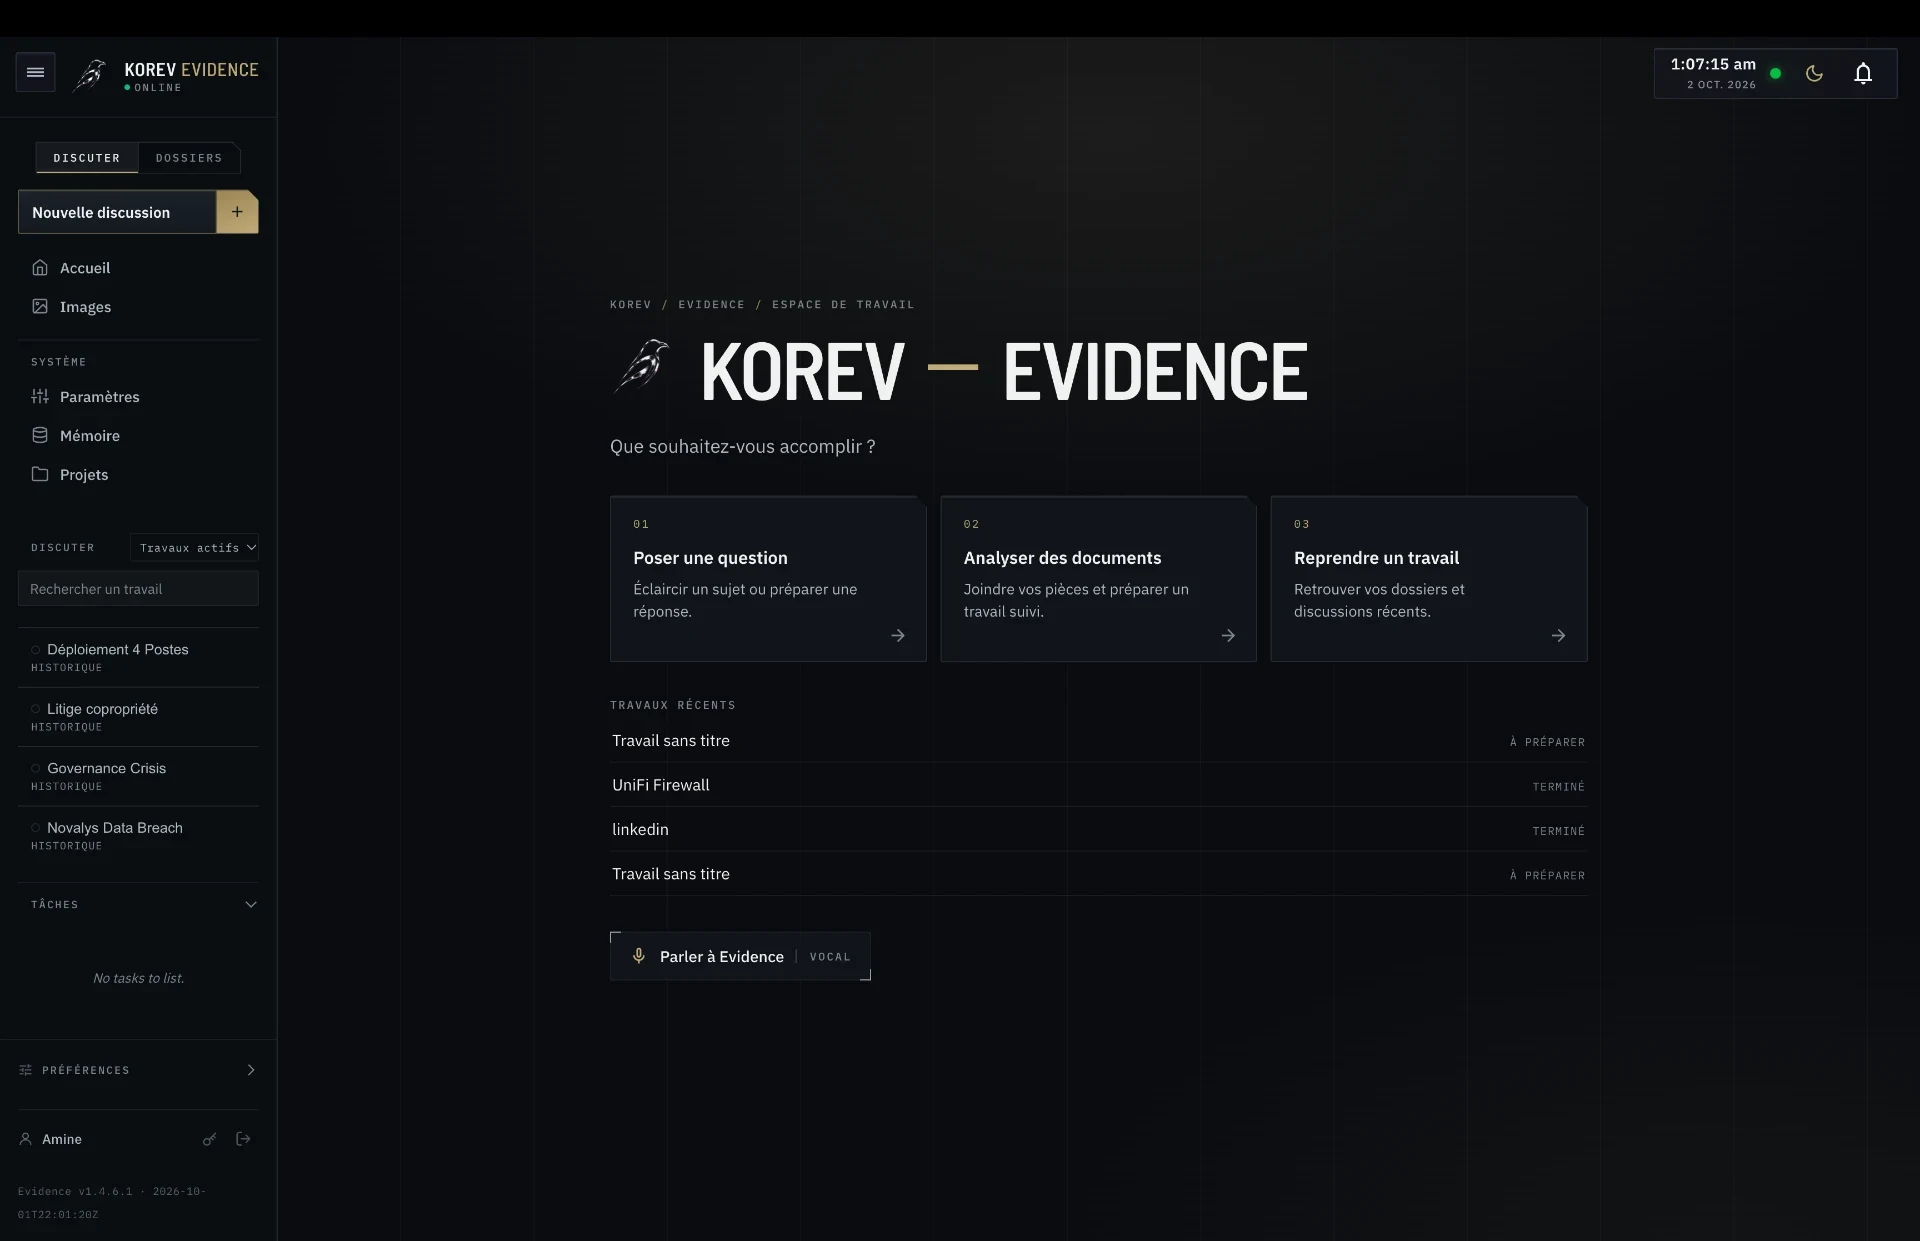Click the sliders icon beside Préférences
Image resolution: width=1920 pixels, height=1241 pixels.
(25, 1070)
